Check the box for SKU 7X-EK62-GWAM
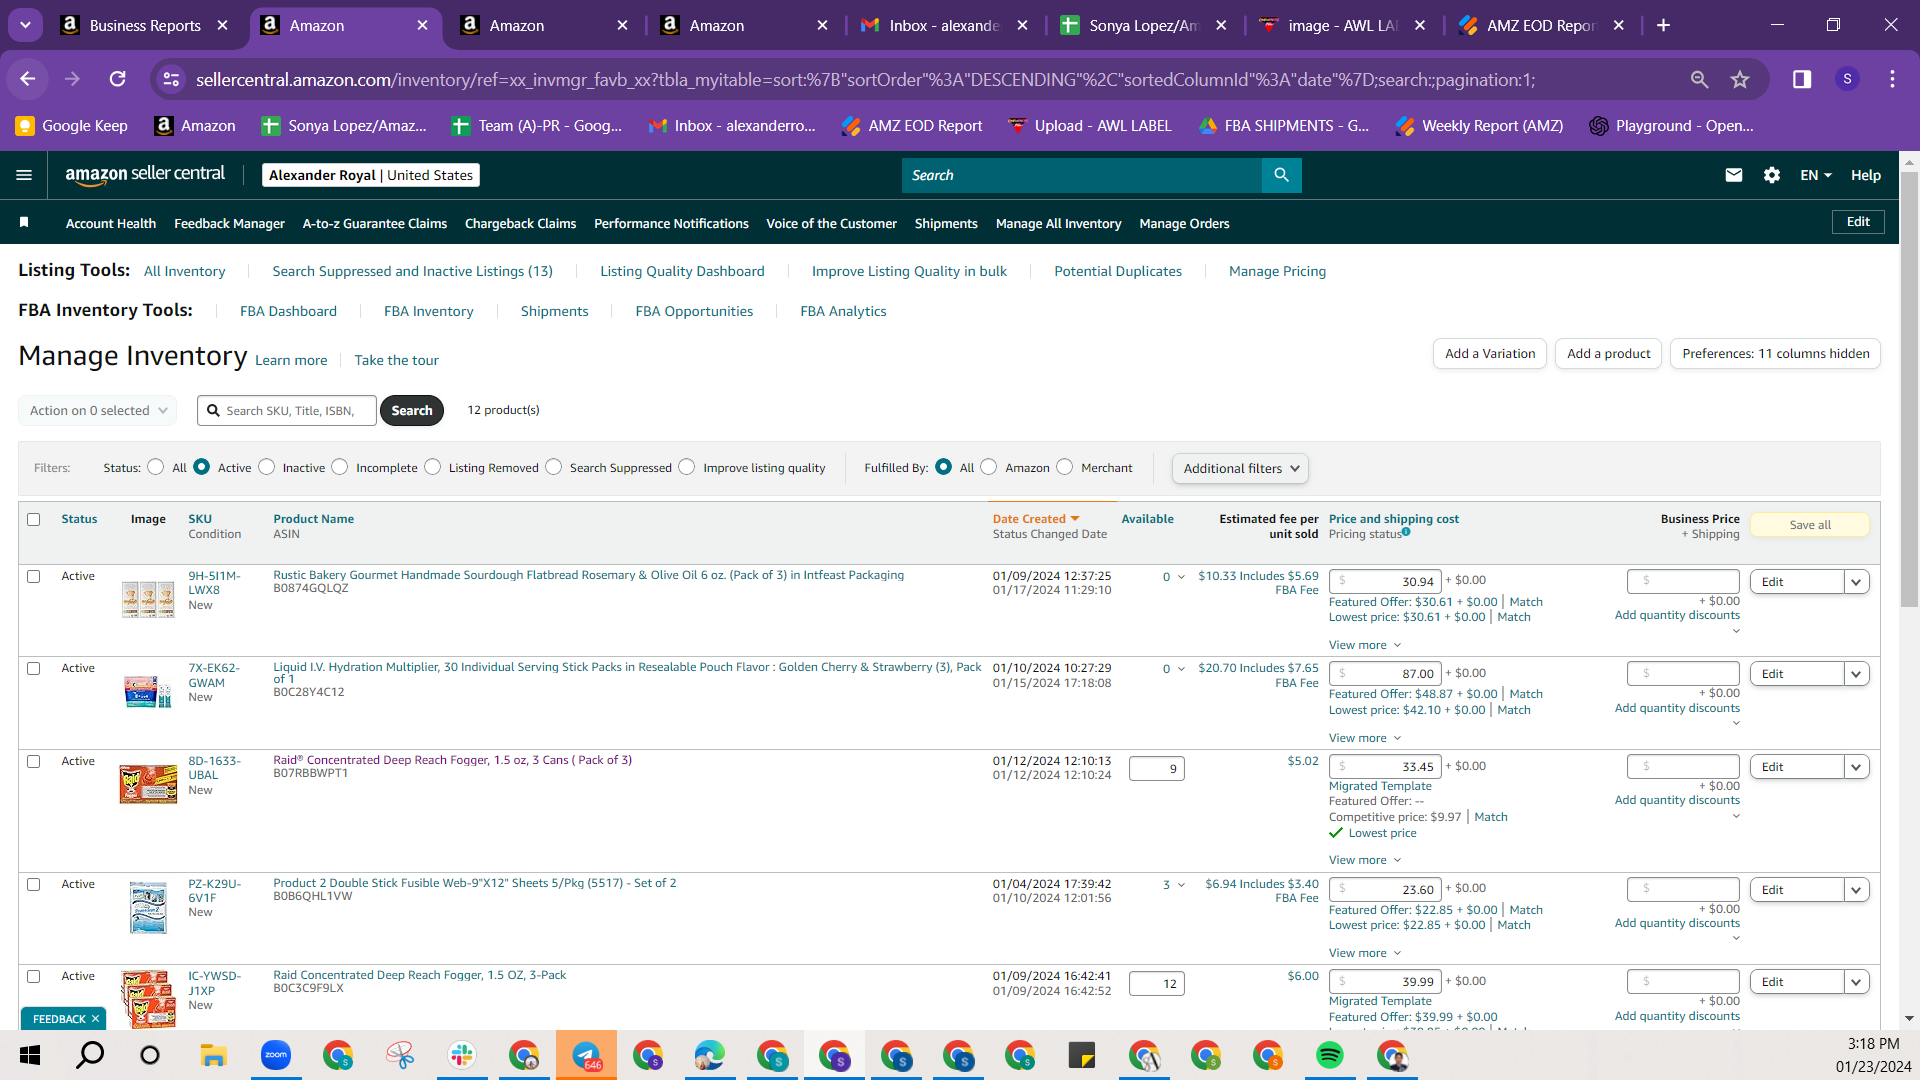 click(x=34, y=668)
